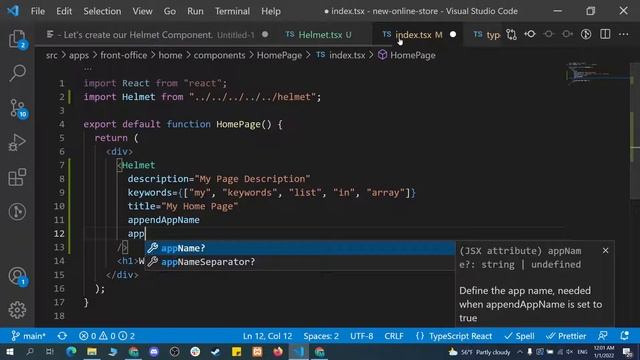Expand the apps breadcrumb
The image size is (640, 360).
(x=79, y=55)
